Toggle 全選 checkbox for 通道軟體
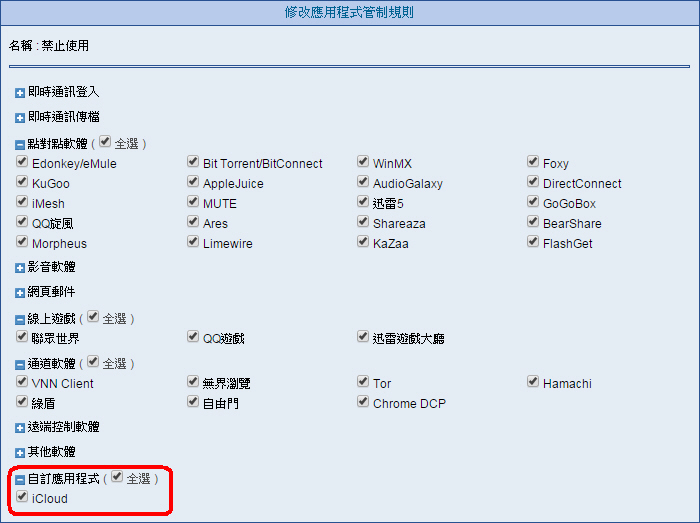 93,361
